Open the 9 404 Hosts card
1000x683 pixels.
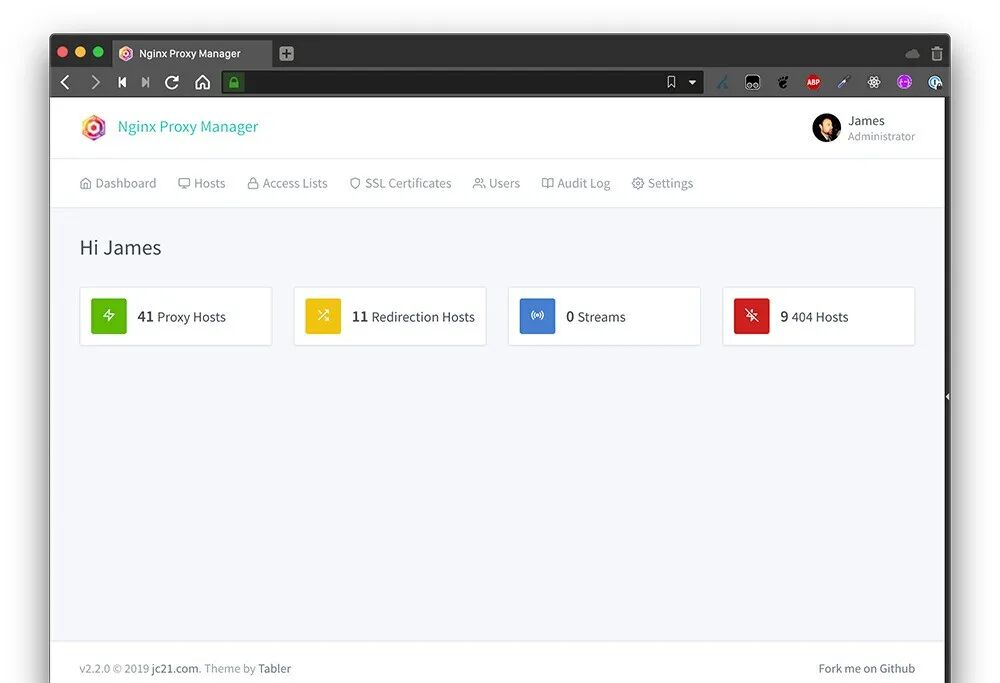pos(819,316)
